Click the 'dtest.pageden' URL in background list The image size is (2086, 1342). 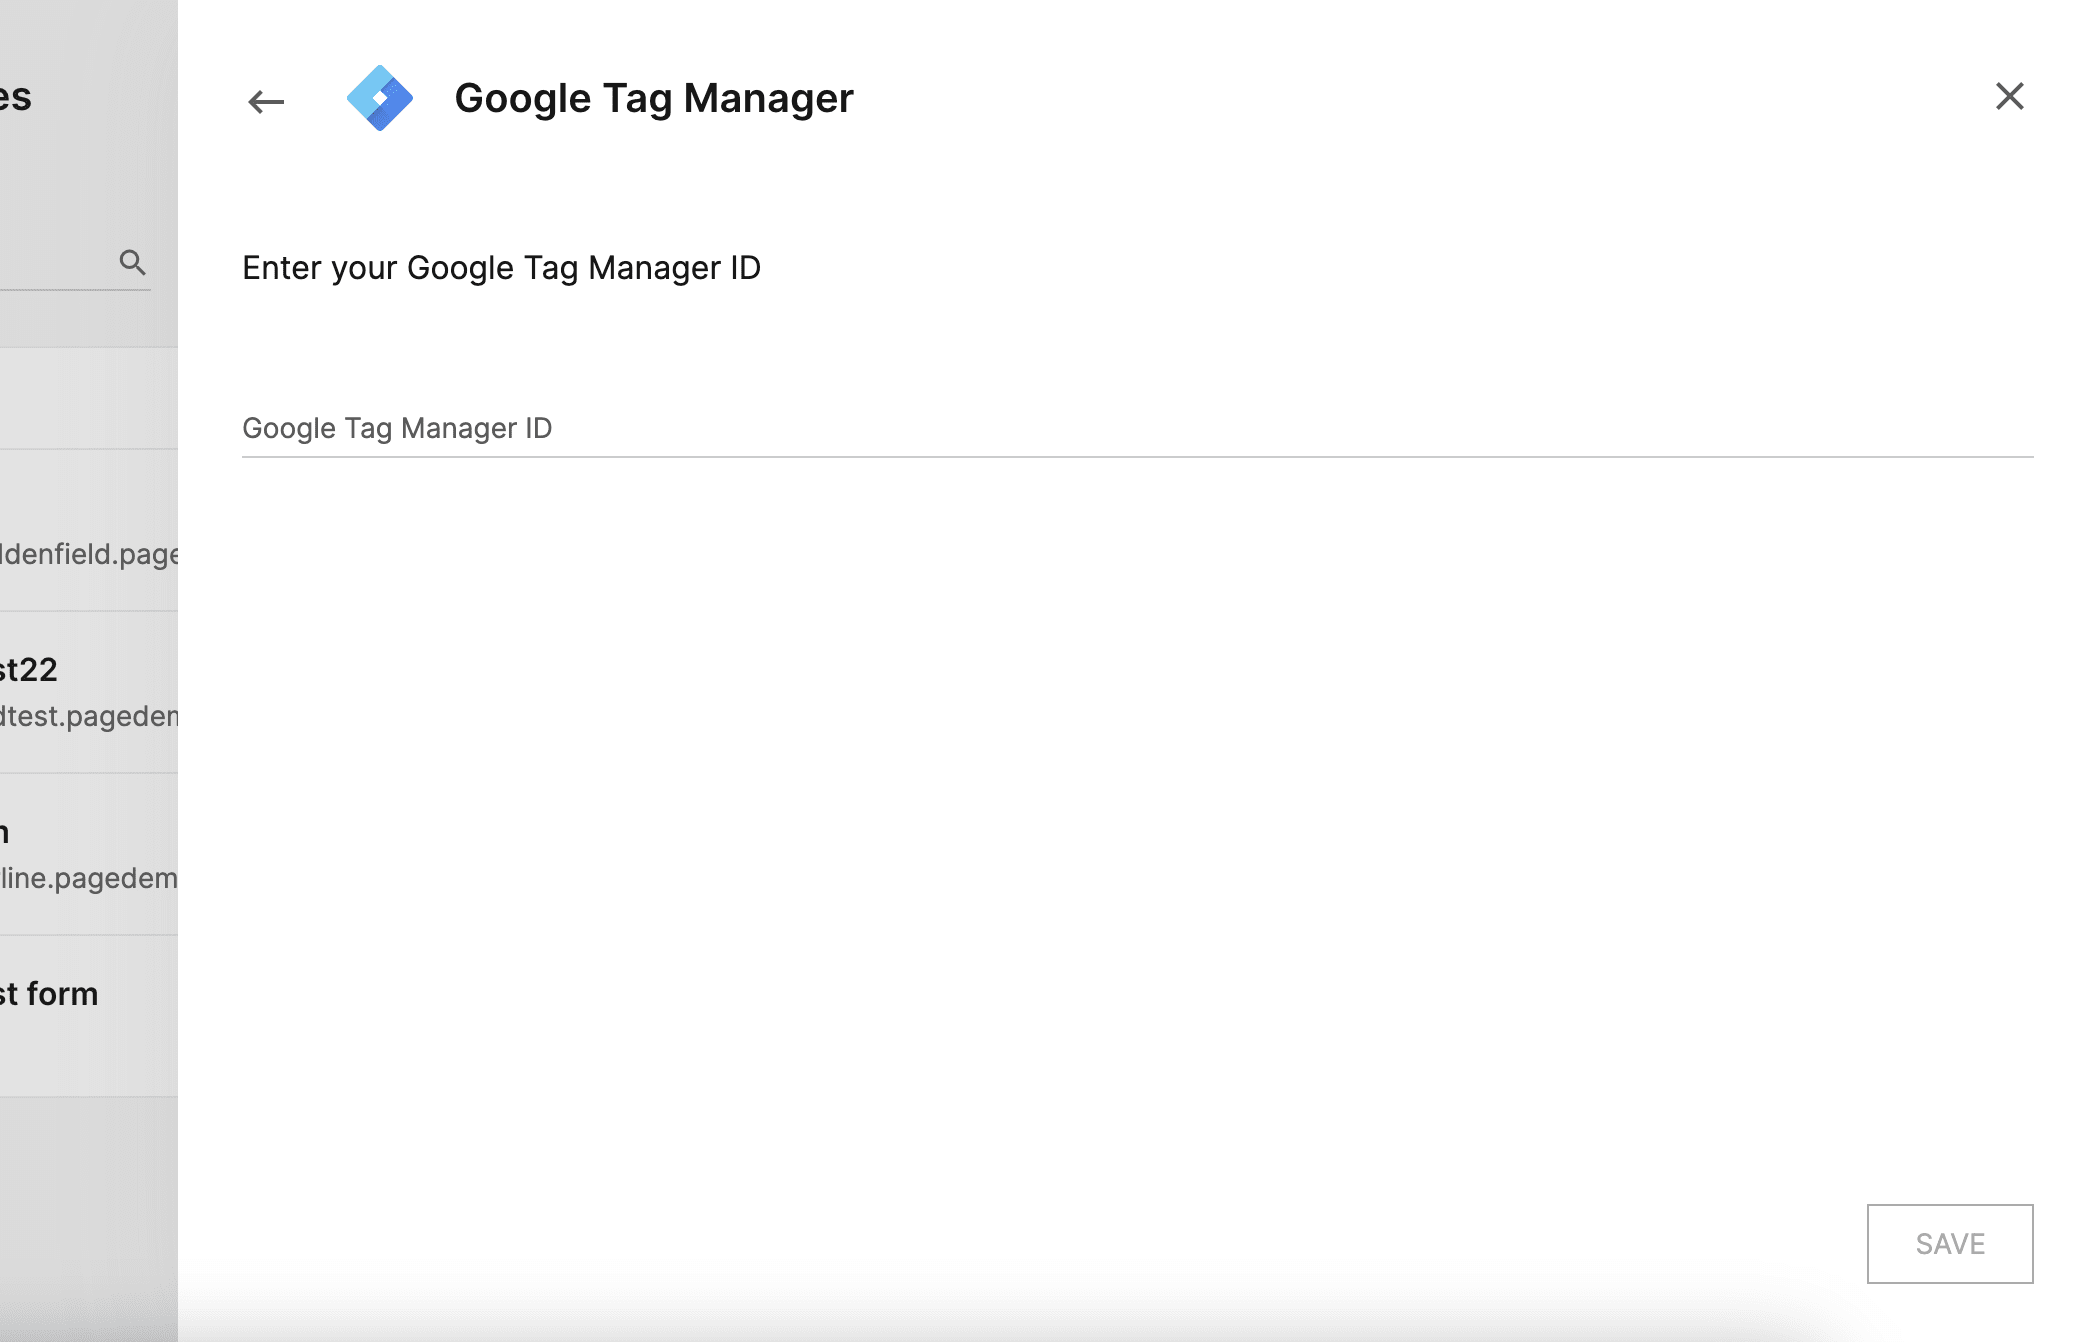pos(89,716)
